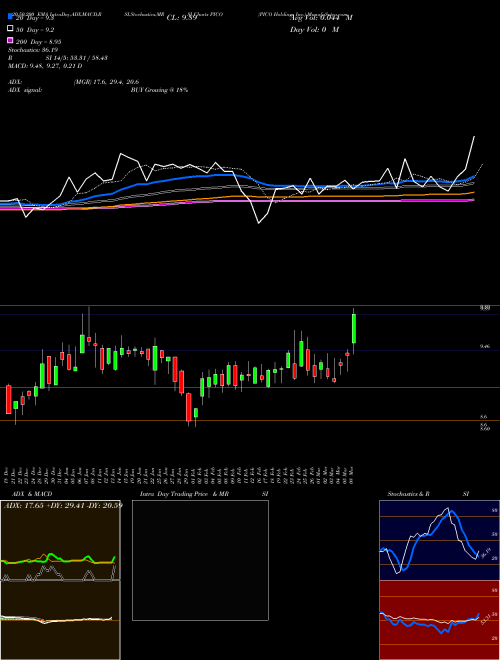
Task: Click the 'ADX signal:' label
Action: coord(25,90)
